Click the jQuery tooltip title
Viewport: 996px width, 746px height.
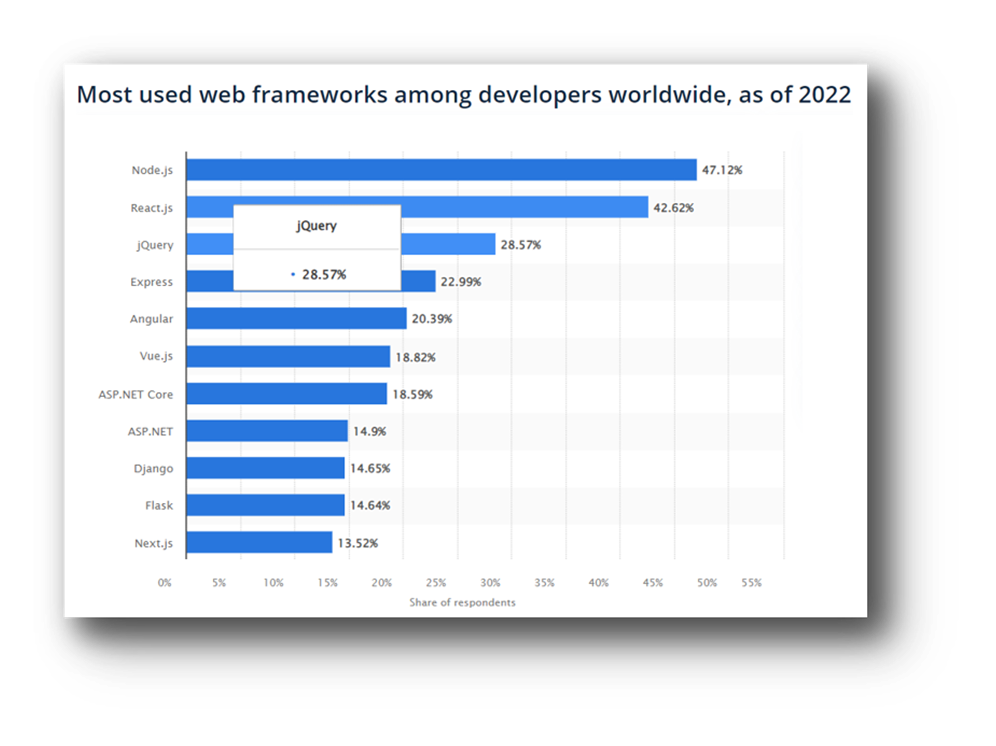pos(316,226)
